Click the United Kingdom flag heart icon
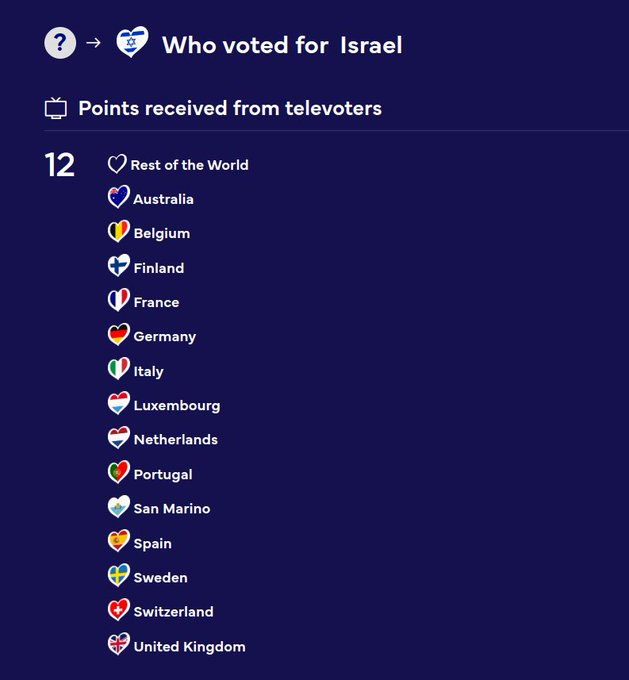 tap(119, 645)
